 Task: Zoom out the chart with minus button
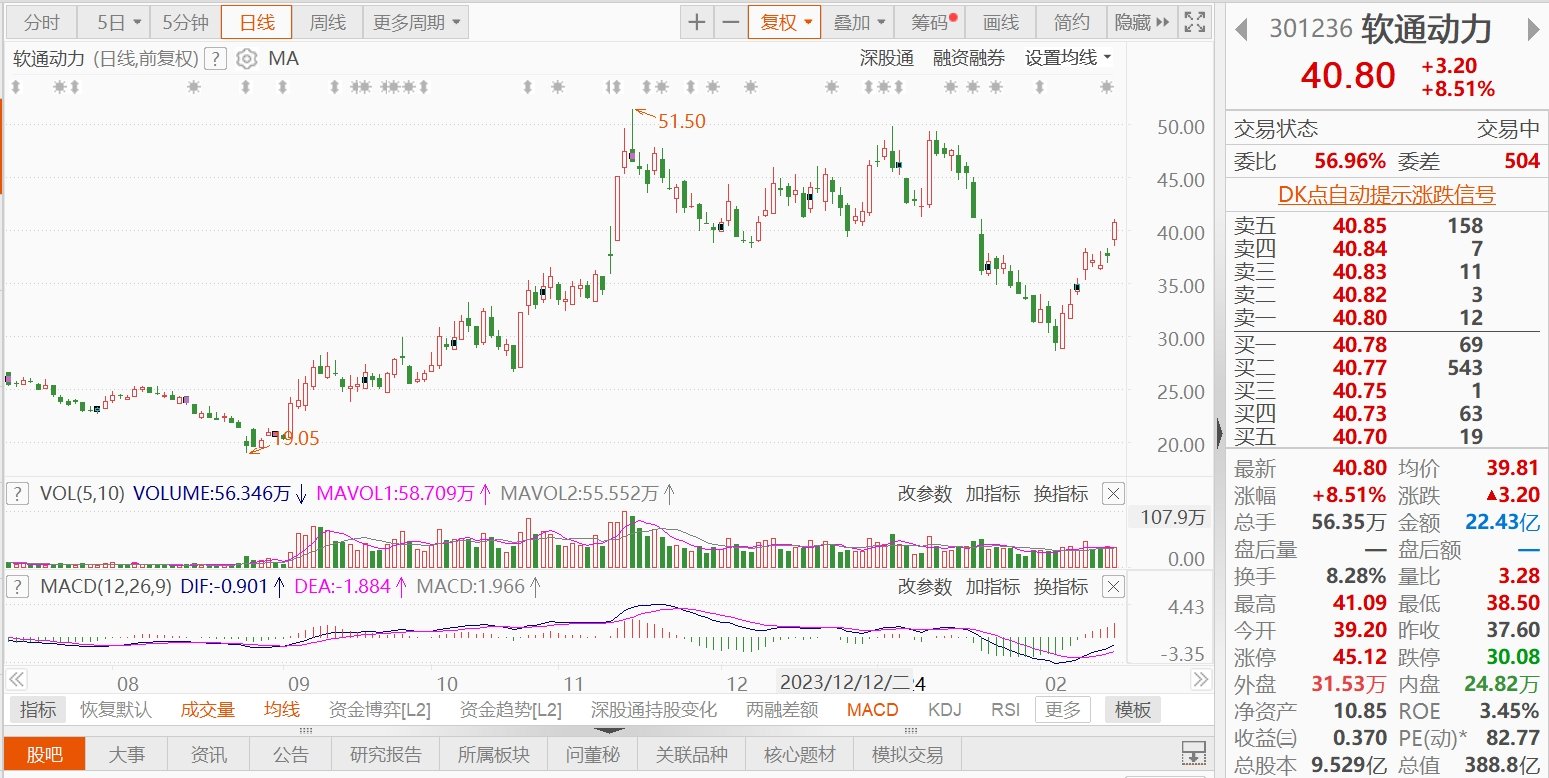(x=731, y=22)
